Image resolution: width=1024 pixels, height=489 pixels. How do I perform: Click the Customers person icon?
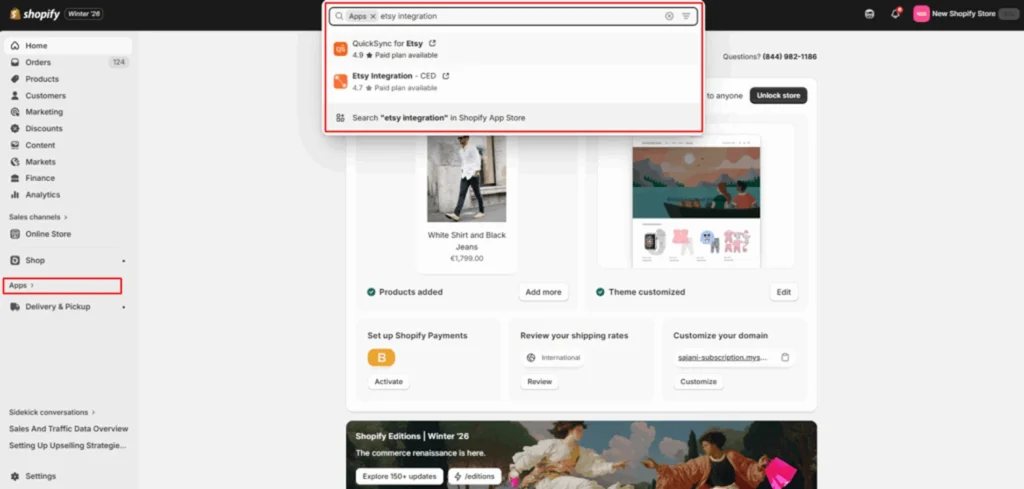[x=15, y=95]
